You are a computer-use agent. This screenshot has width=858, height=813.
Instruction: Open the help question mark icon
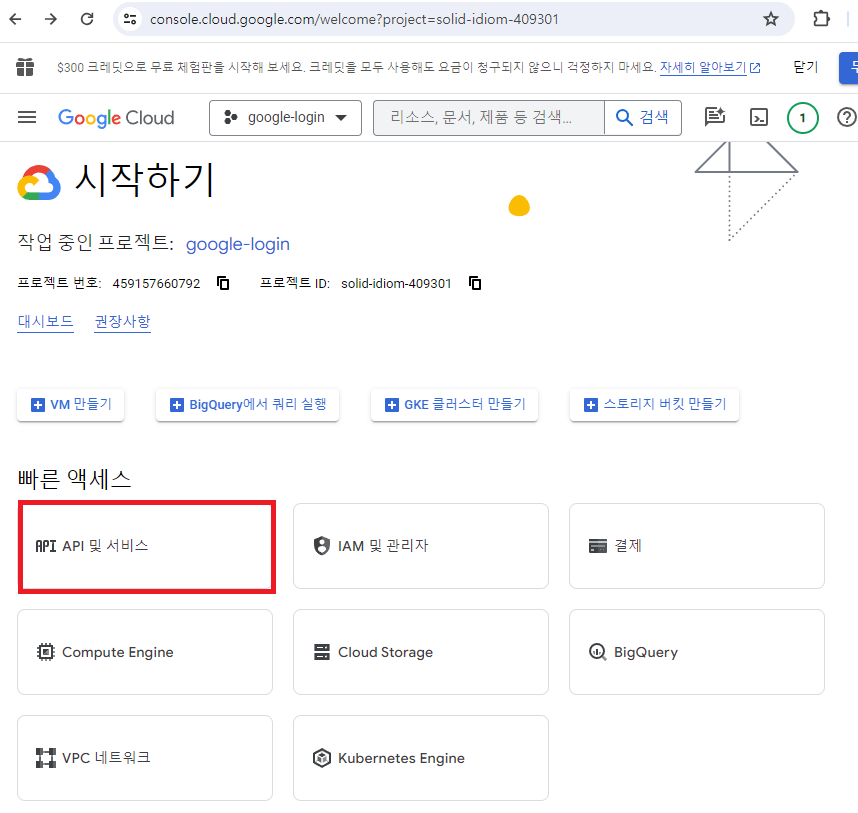[847, 117]
